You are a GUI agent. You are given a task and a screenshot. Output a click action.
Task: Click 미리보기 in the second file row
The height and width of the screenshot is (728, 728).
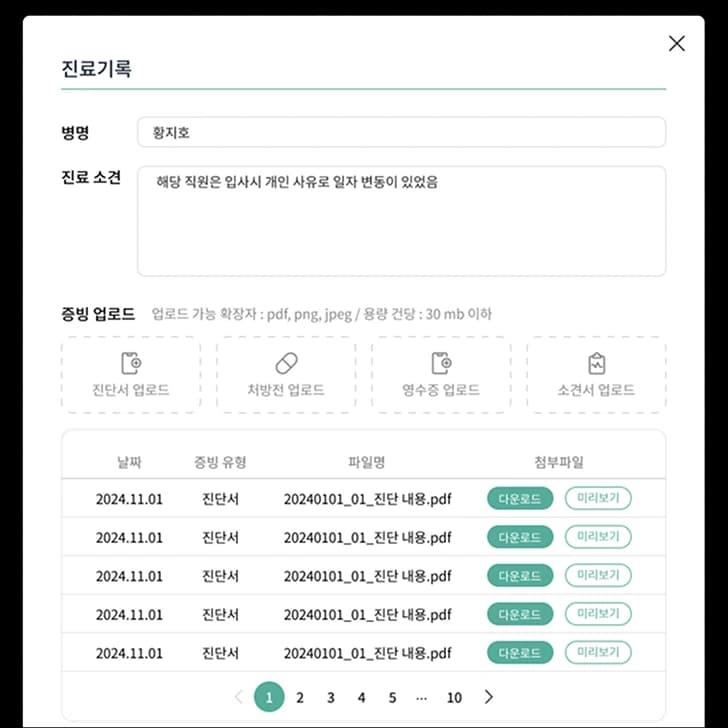[x=598, y=537]
